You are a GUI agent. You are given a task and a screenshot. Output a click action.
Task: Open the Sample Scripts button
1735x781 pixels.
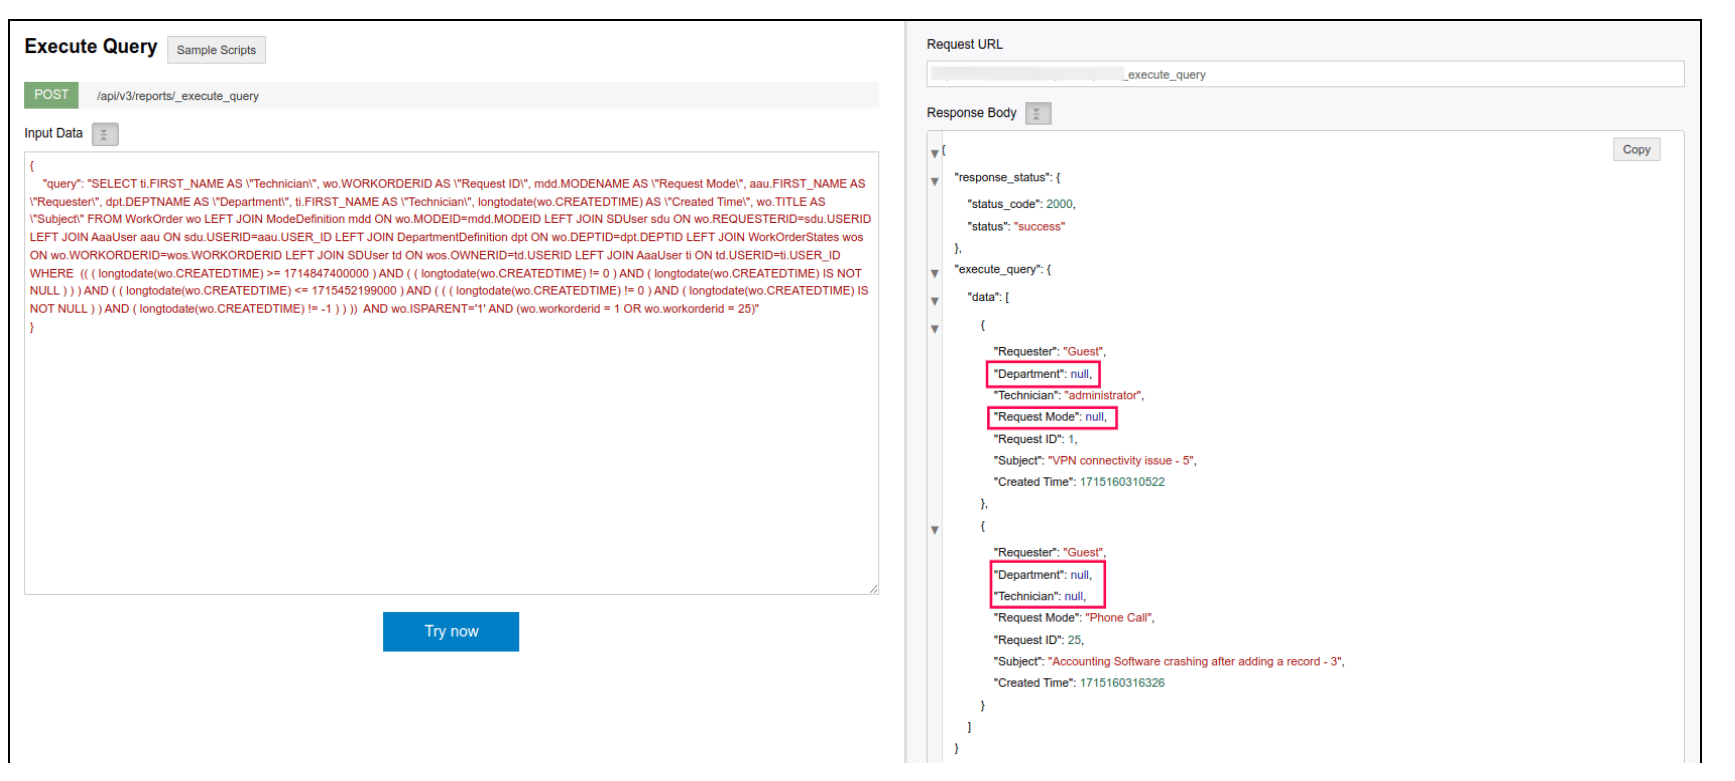pos(216,50)
